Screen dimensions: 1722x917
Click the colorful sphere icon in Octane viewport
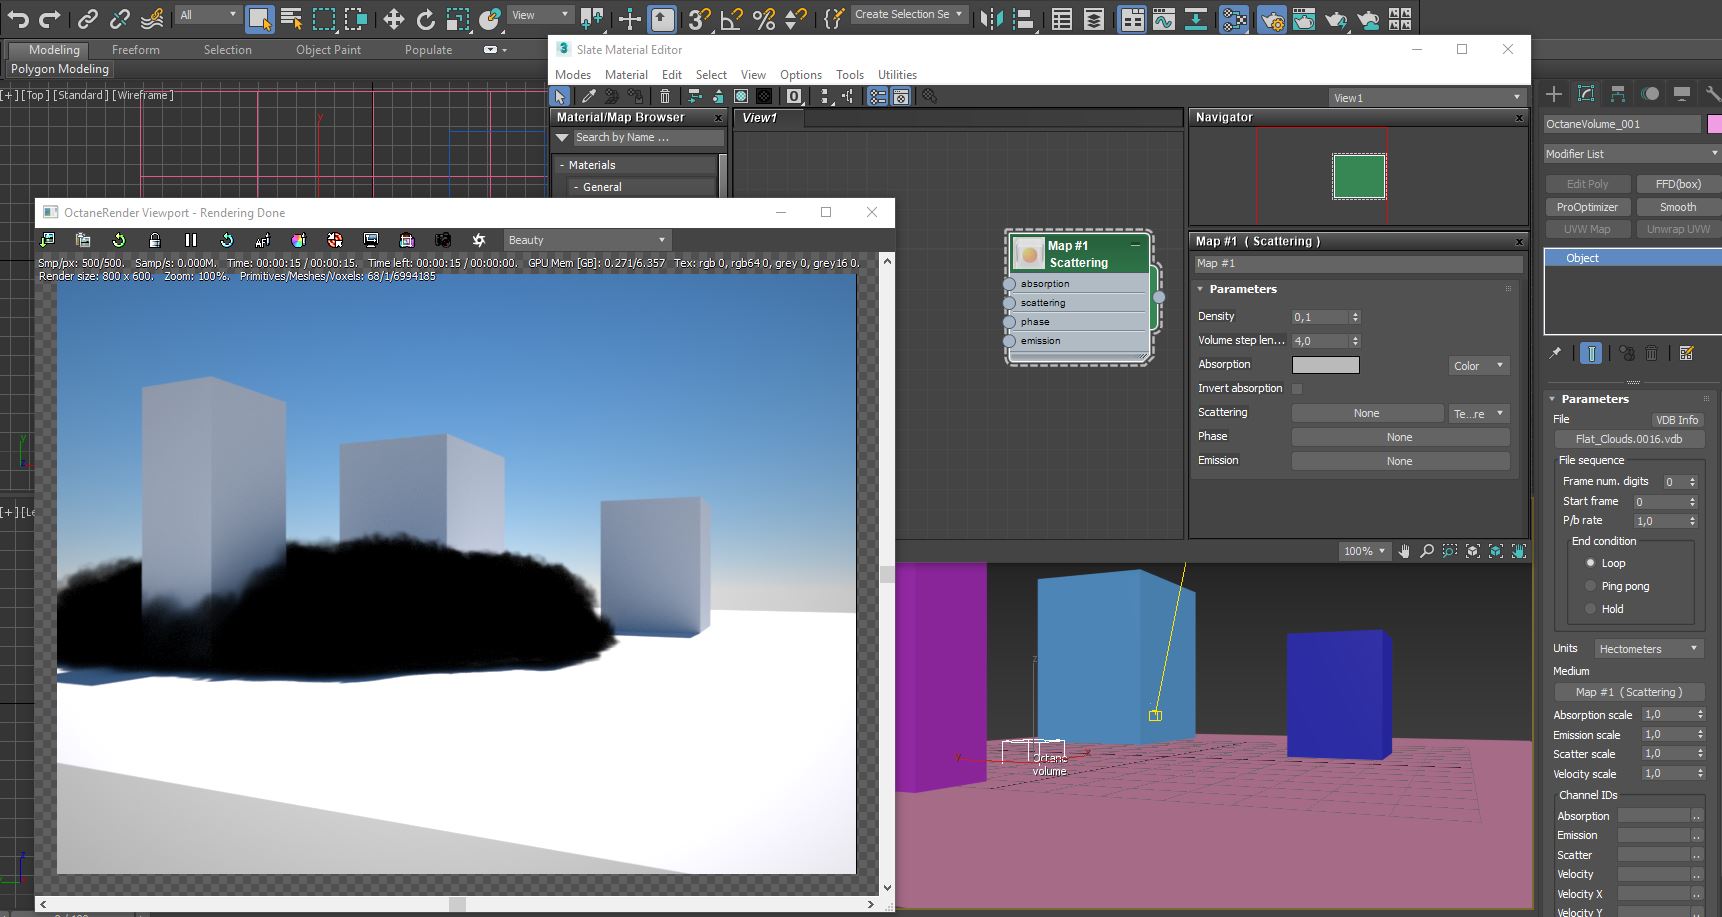point(298,240)
